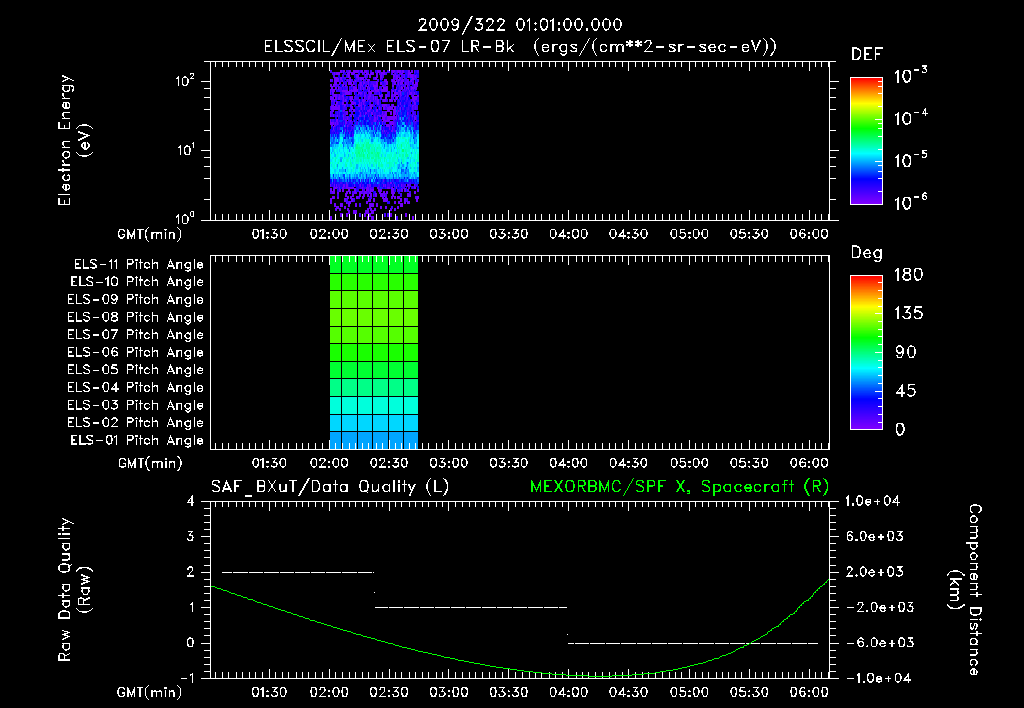Click the 'ELS-10 Pitch Angle' row label
The width and height of the screenshot is (1024, 708).
(x=137, y=282)
